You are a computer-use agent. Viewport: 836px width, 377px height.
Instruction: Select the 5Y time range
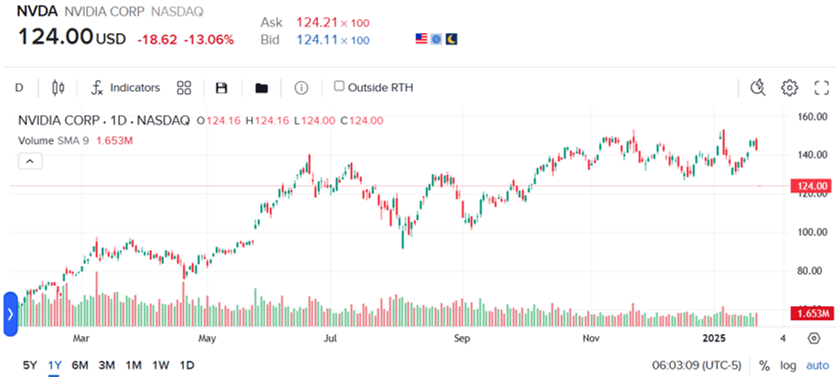click(30, 366)
